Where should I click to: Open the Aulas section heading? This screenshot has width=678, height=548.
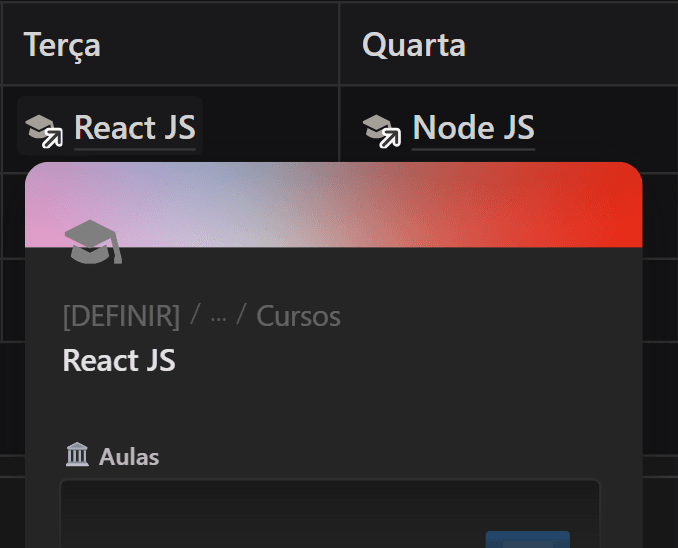[x=129, y=457]
